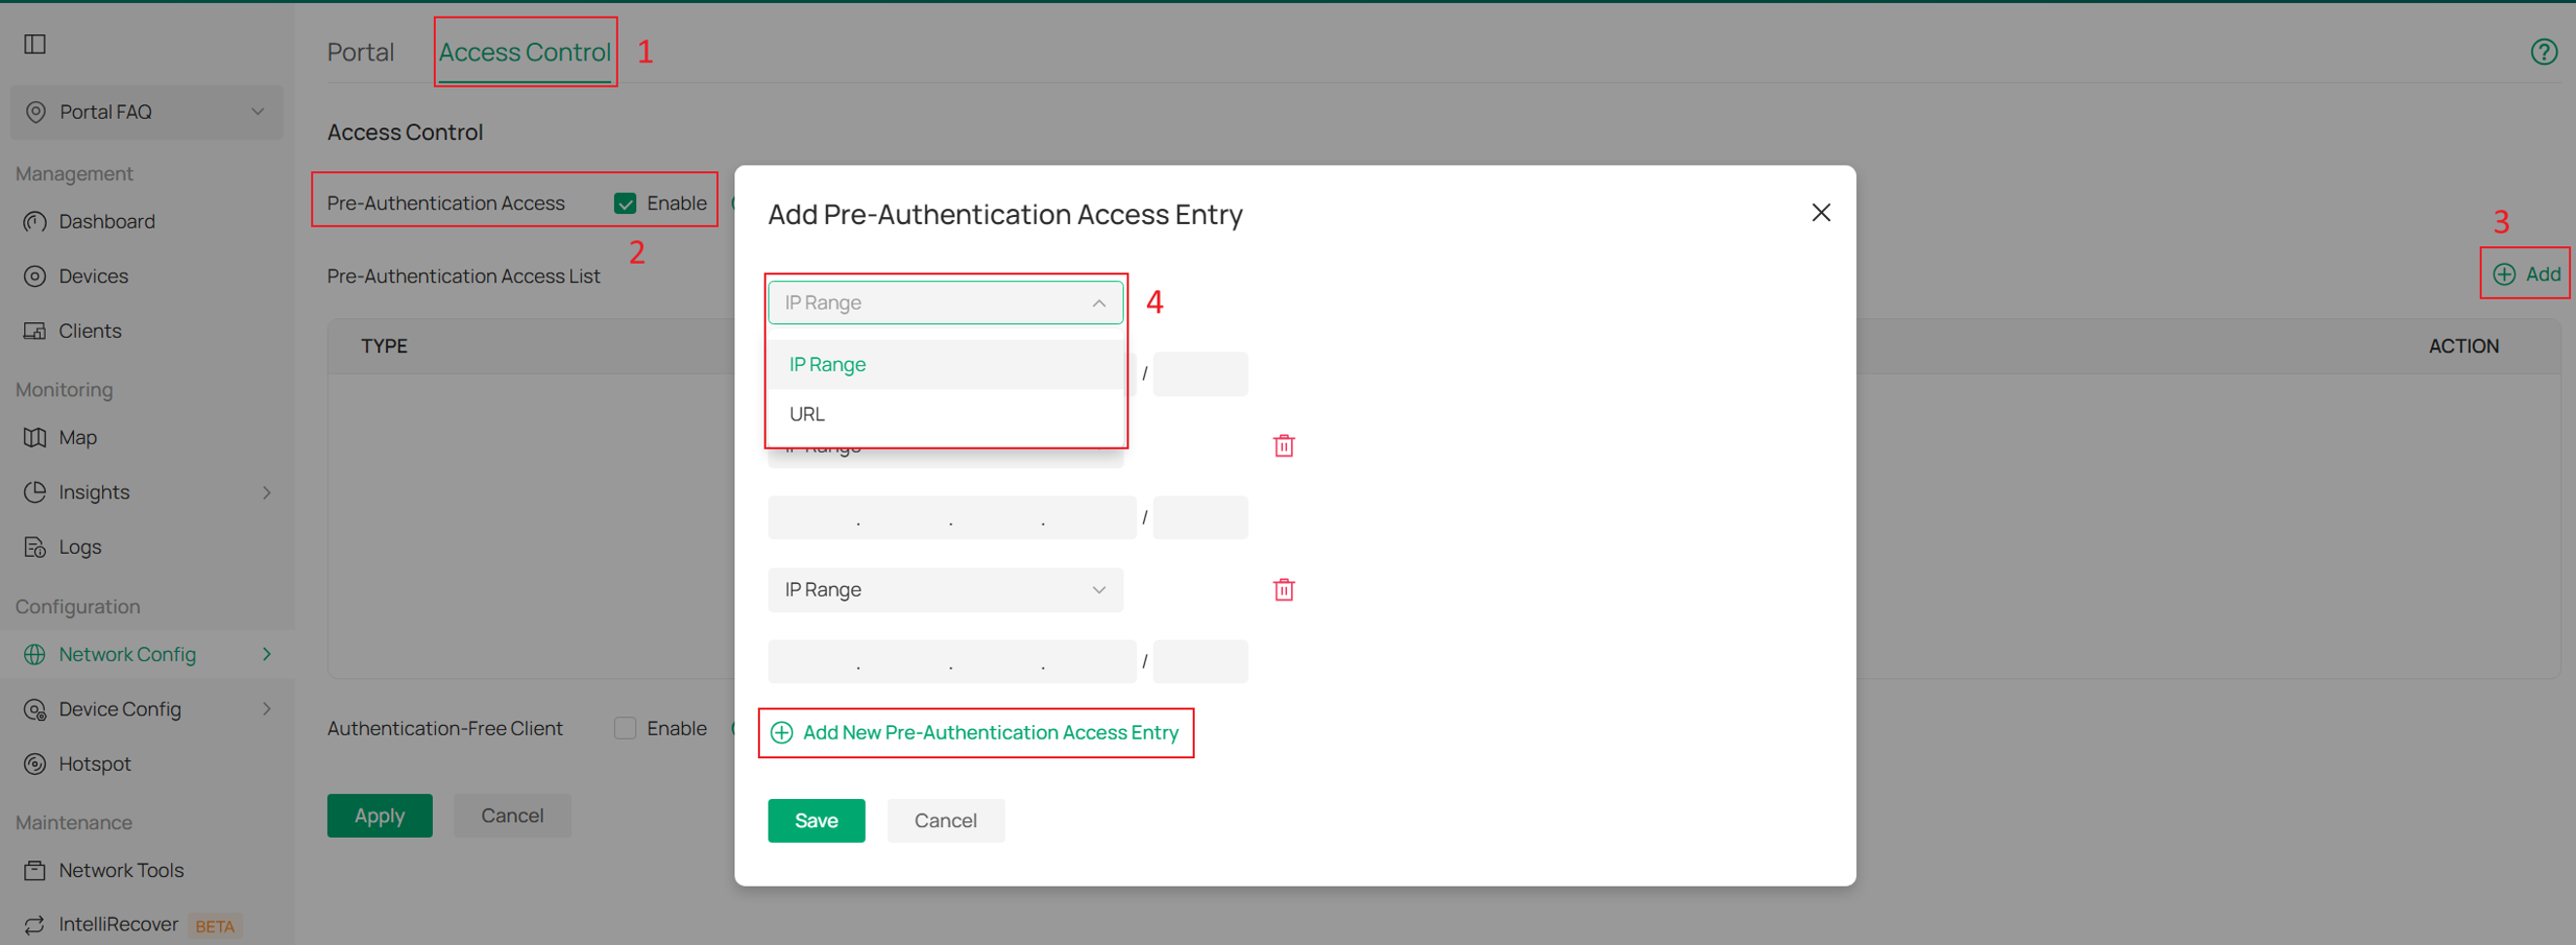The image size is (2576, 945).
Task: Click the Network Tools toolbox icon
Action: point(35,871)
